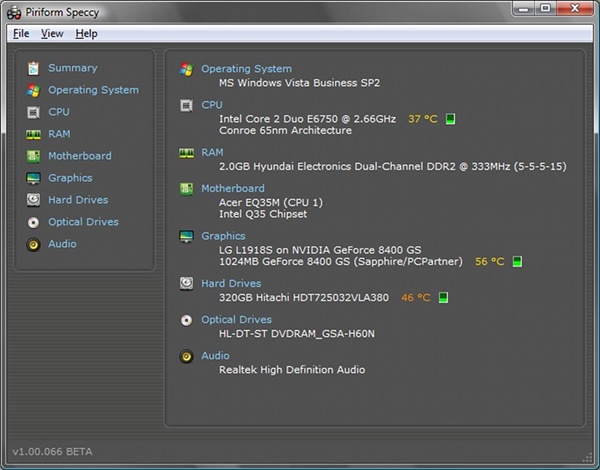This screenshot has height=470, width=600.
Task: Open the File menu
Action: tap(21, 34)
